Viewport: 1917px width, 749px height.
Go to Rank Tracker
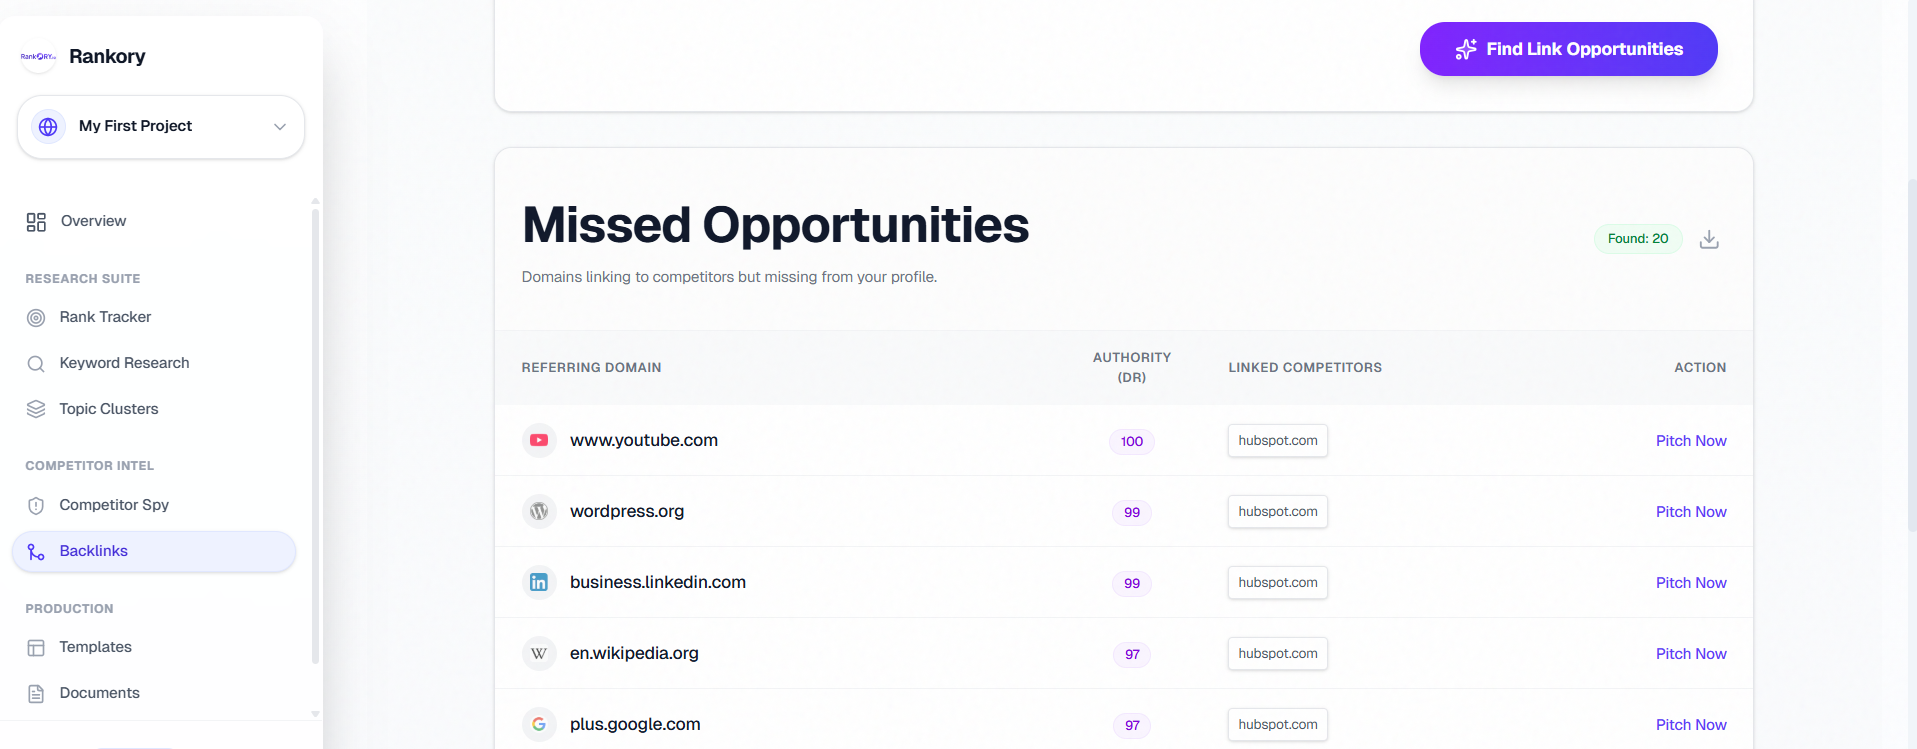(x=105, y=317)
